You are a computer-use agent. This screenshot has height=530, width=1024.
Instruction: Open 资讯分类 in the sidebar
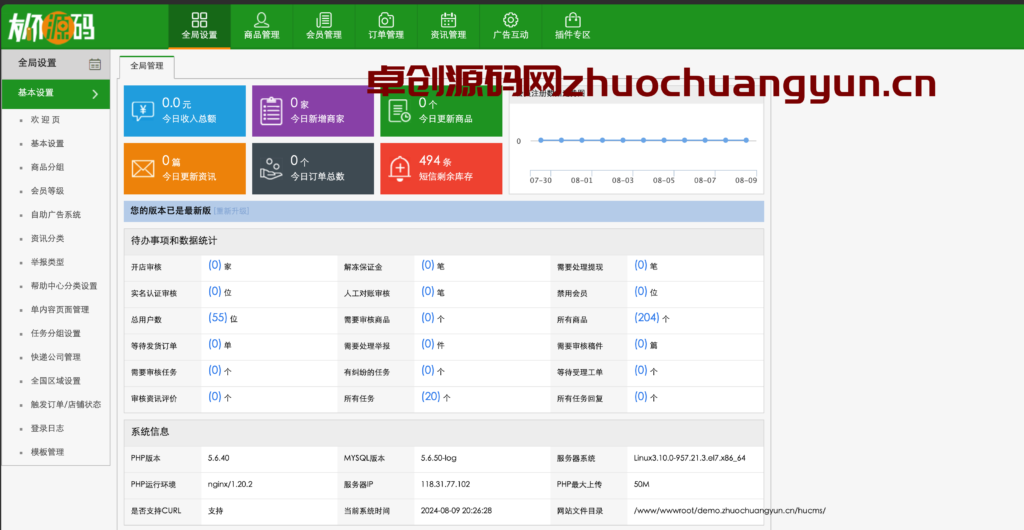pyautogui.click(x=47, y=238)
